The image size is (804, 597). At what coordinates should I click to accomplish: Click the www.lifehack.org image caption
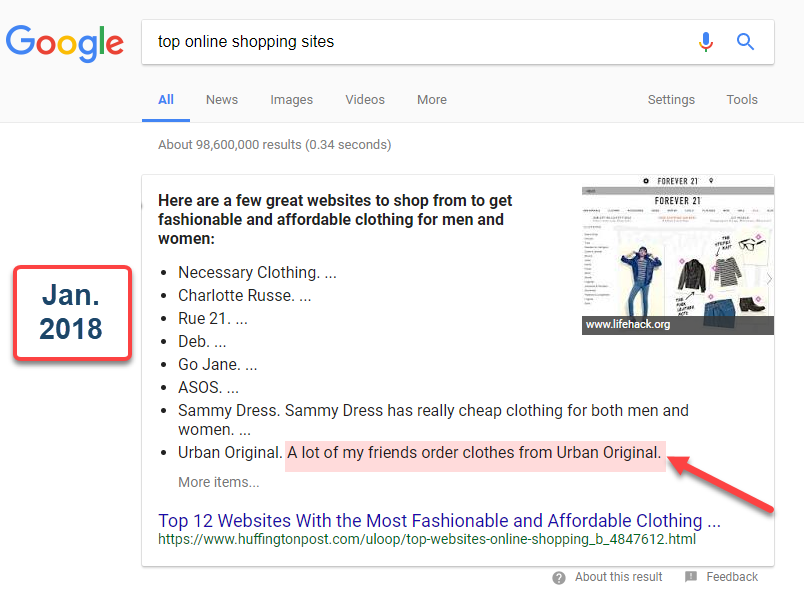click(628, 325)
